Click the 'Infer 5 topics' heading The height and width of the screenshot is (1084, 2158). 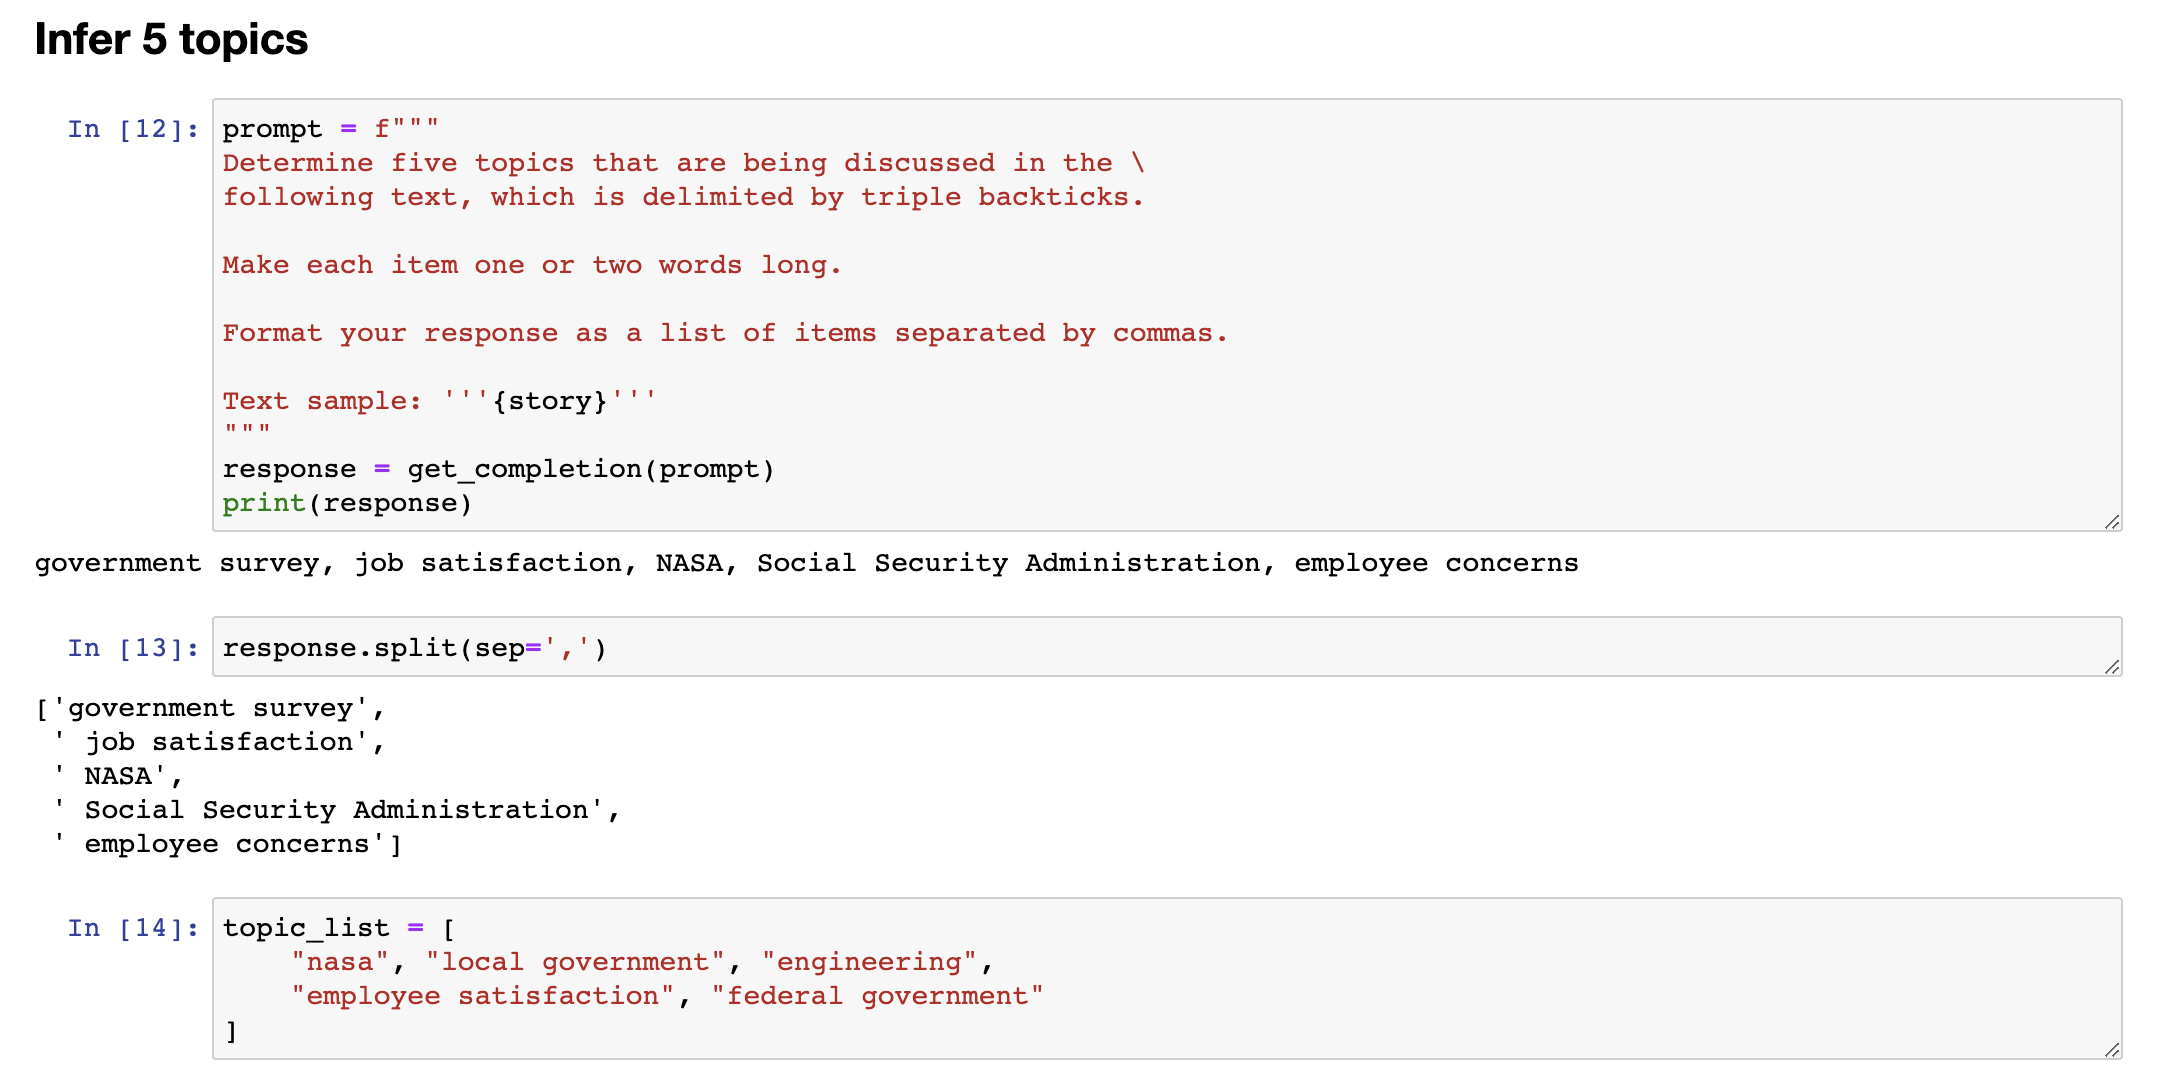(x=171, y=40)
